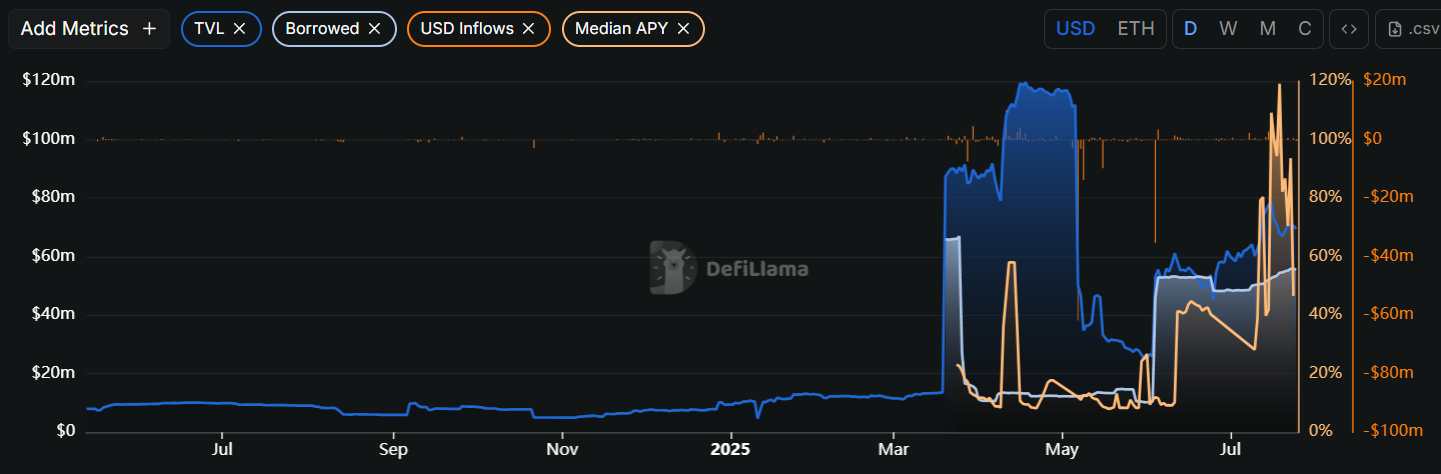This screenshot has height=474, width=1441.
Task: Click the Borrowed metric chip label
Action: [x=322, y=29]
